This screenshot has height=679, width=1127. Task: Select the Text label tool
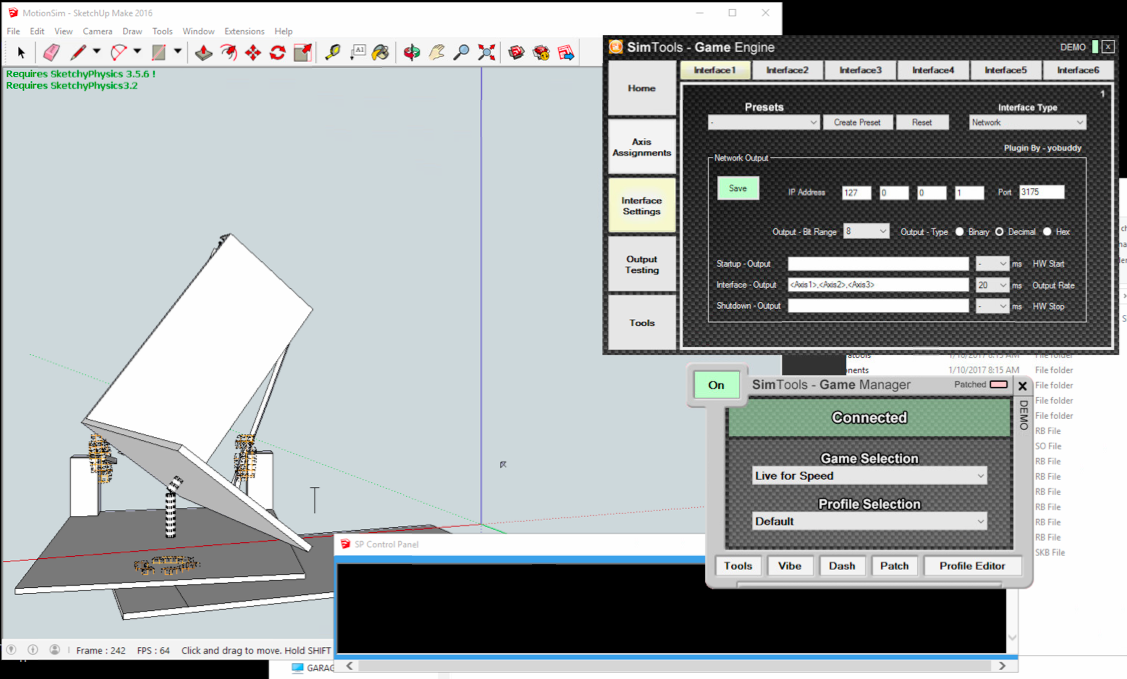pos(357,52)
